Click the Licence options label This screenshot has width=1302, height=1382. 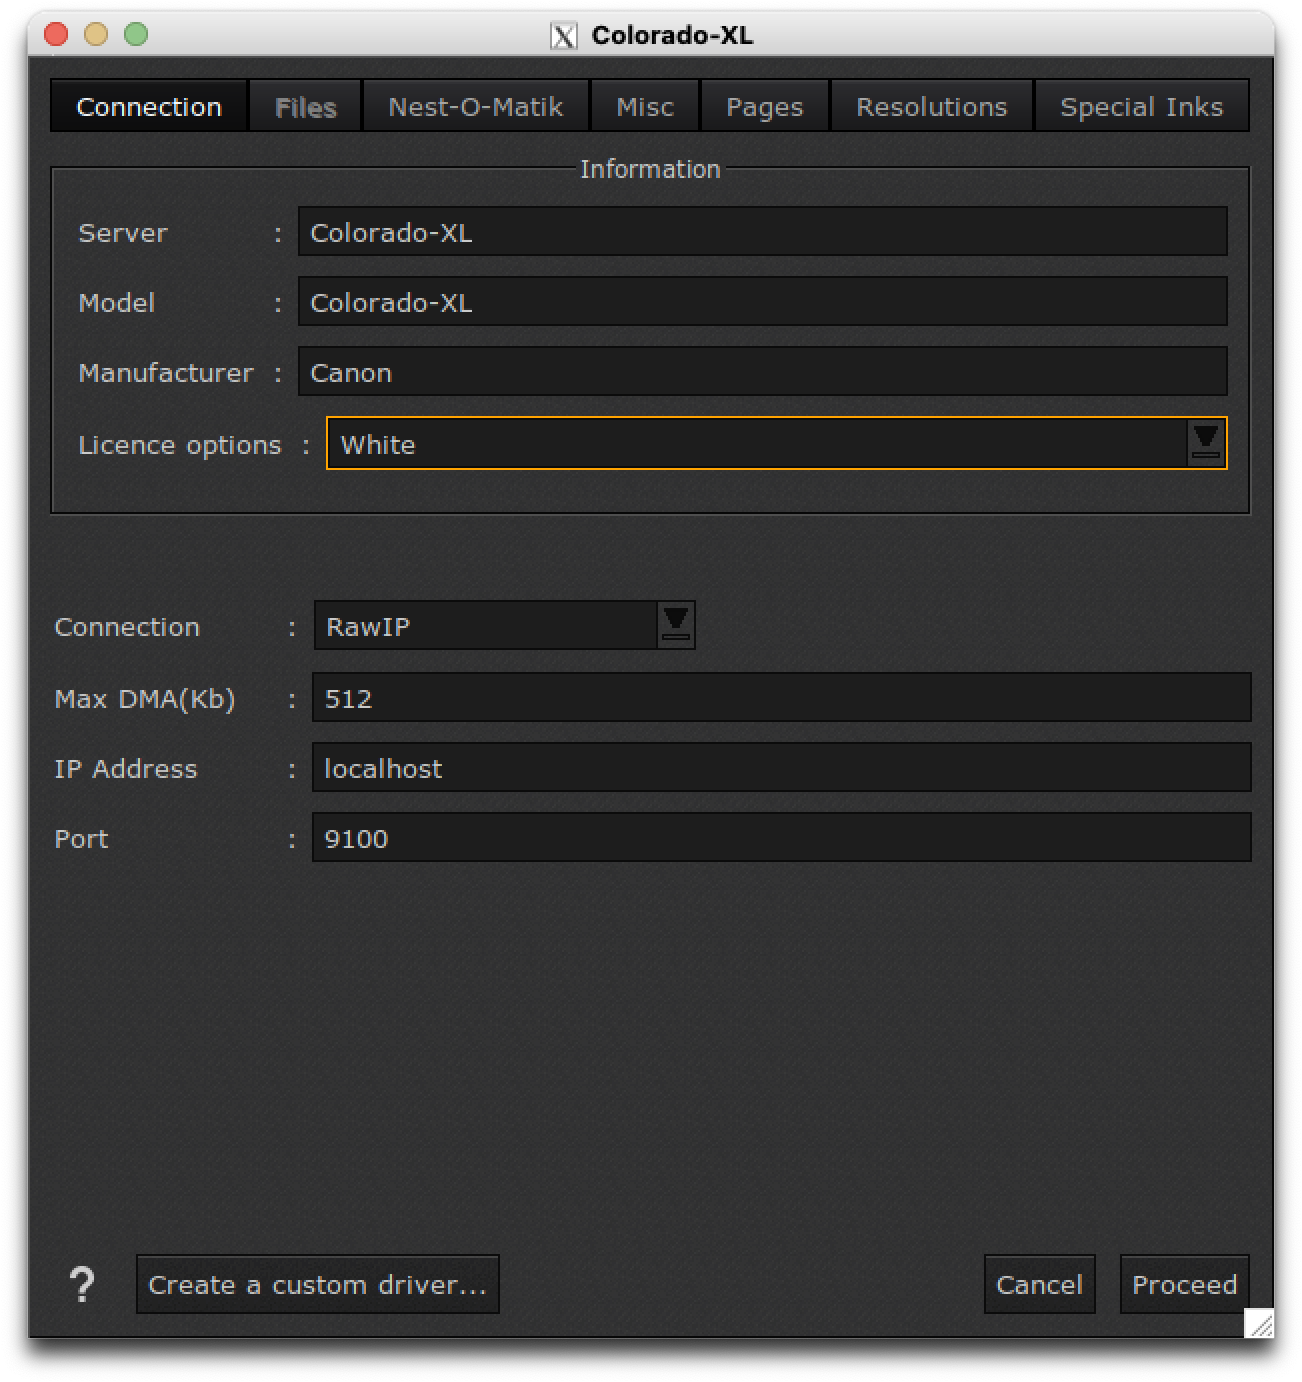pyautogui.click(x=180, y=445)
